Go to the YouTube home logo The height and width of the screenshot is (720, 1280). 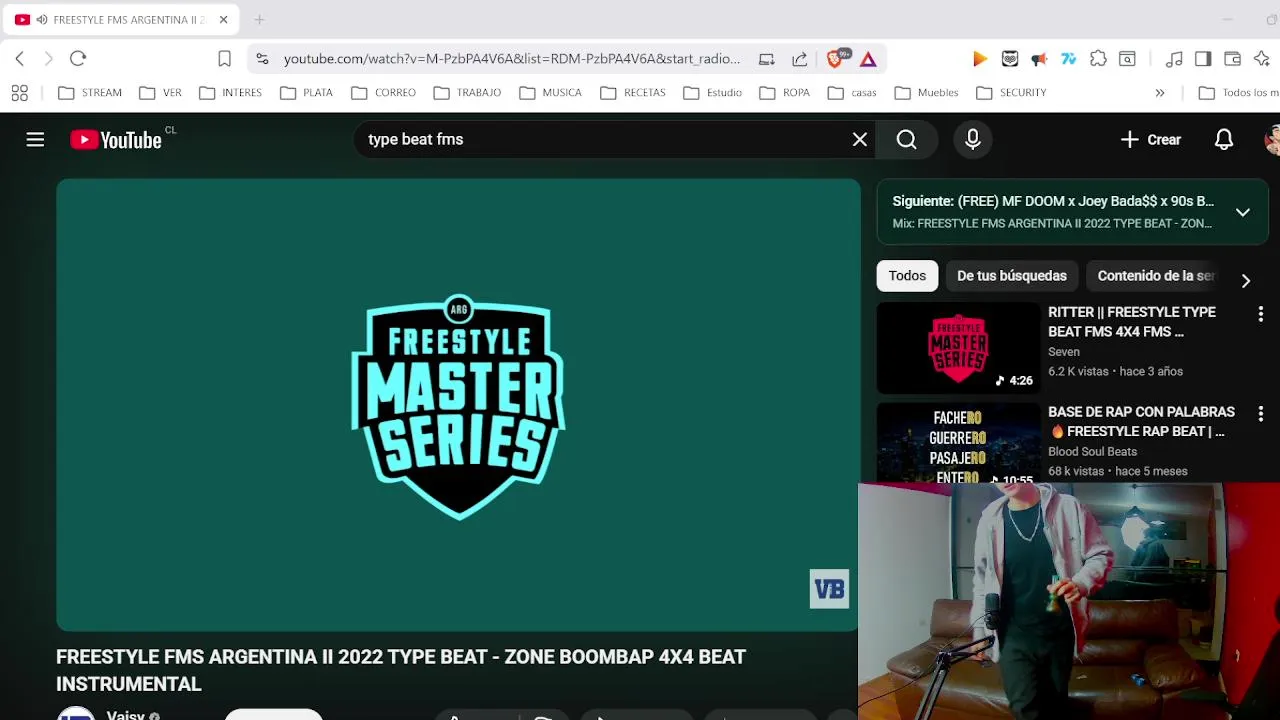pyautogui.click(x=116, y=140)
